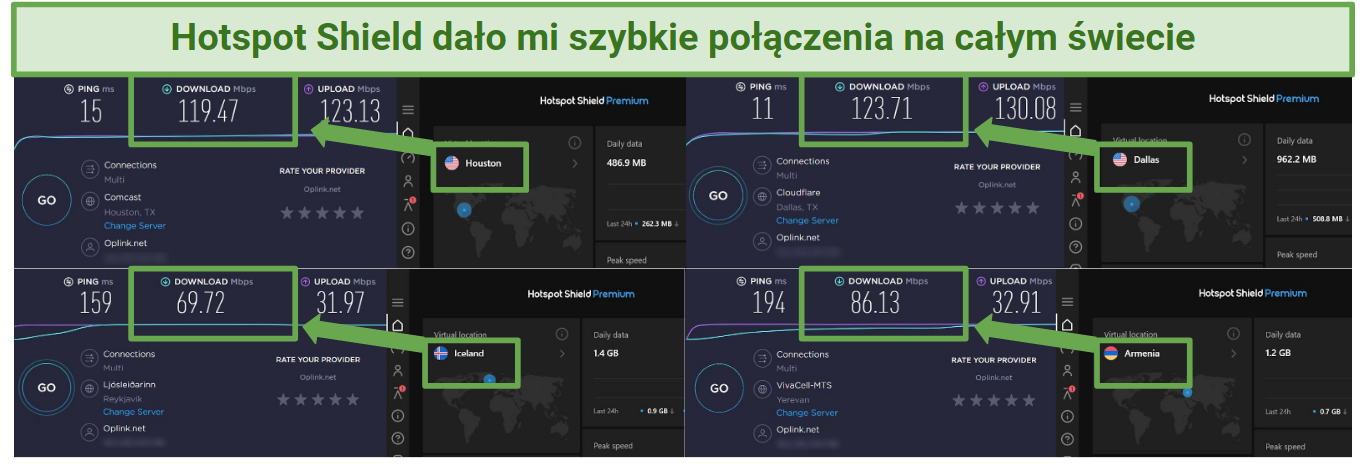The image size is (1366, 467).
Task: Click the download value 119.47
Action: pos(208,111)
